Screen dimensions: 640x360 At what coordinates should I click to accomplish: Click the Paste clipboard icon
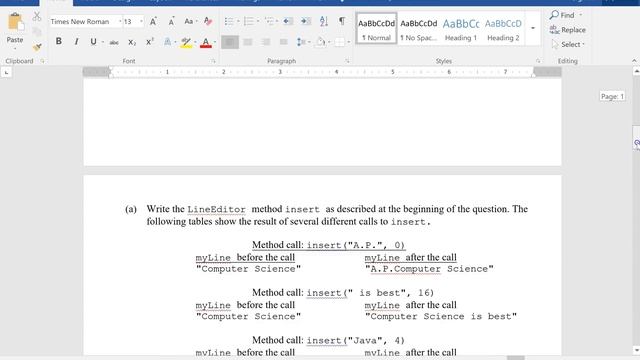[15, 22]
